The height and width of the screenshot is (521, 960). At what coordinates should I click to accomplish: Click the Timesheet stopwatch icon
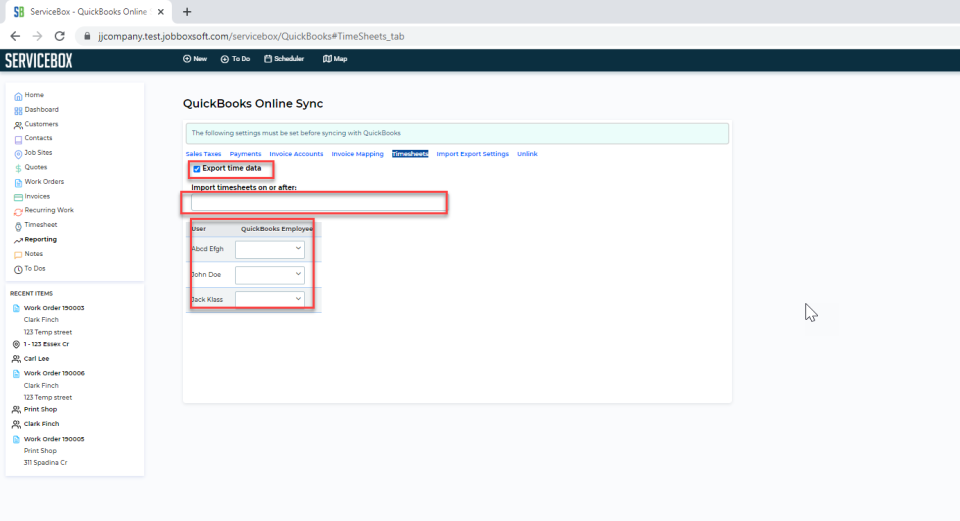pyautogui.click(x=18, y=226)
